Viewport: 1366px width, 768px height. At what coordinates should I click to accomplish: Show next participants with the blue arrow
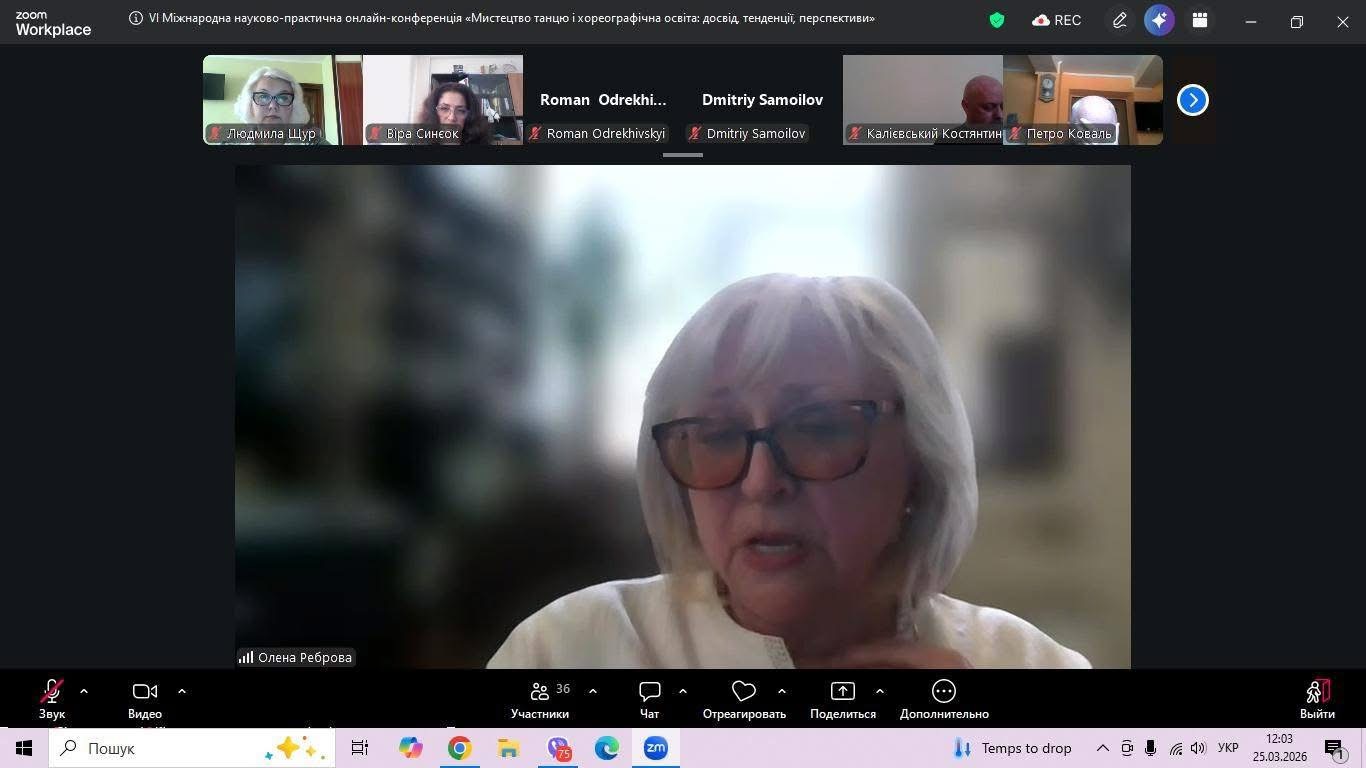1193,100
